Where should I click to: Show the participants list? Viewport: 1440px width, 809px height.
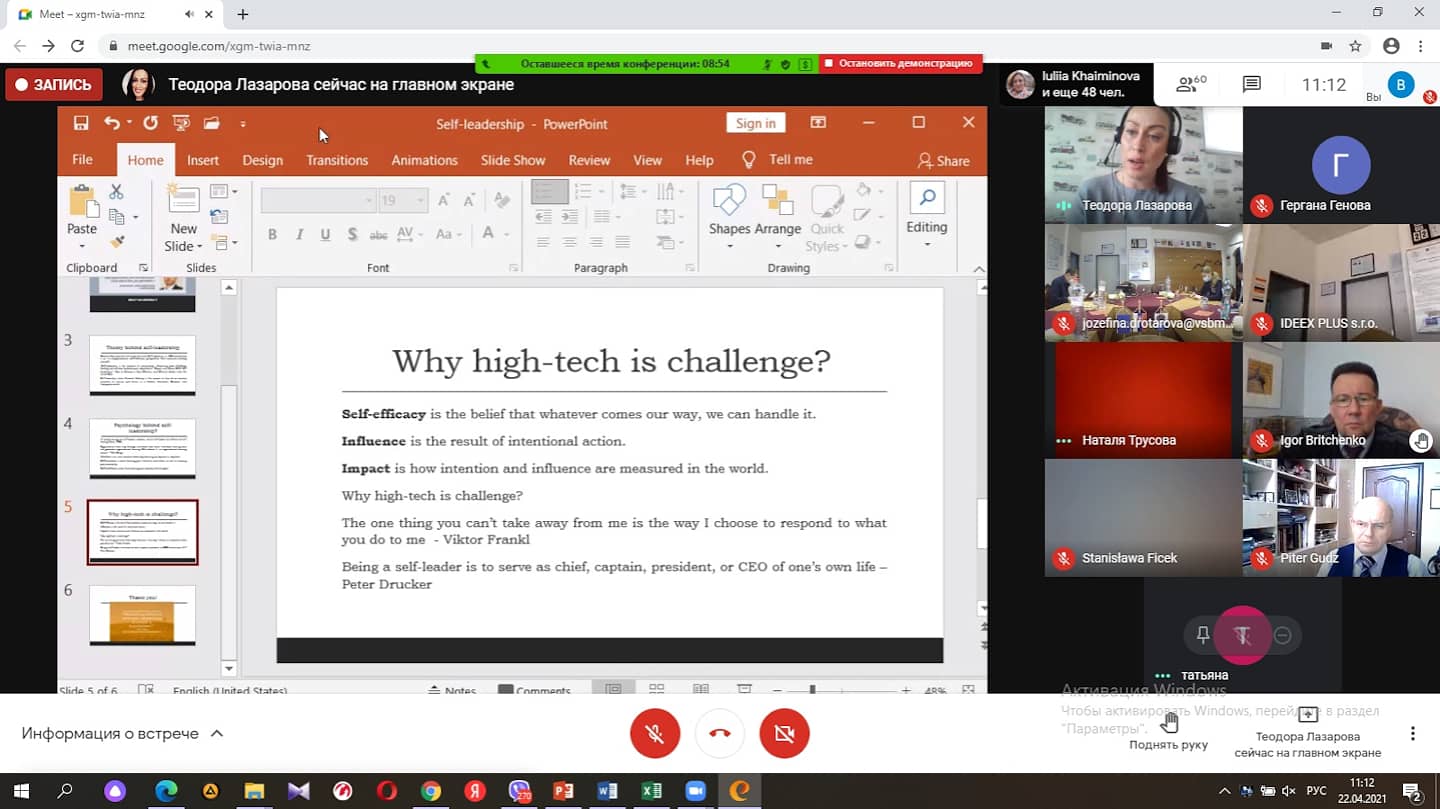pyautogui.click(x=1190, y=85)
